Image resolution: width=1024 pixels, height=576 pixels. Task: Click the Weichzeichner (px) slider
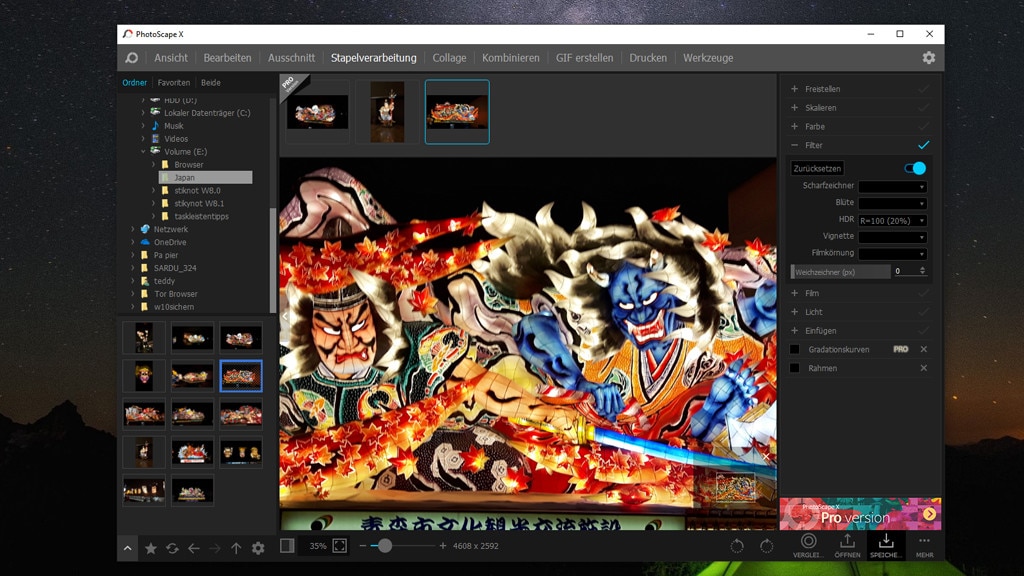[840, 272]
